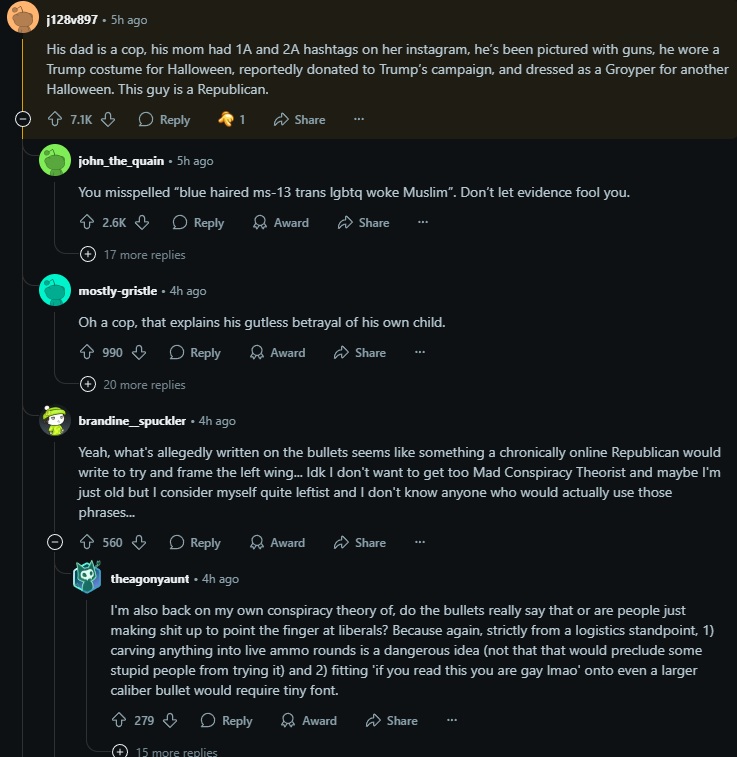Screen dimensions: 737x757
Task: Upvote theagonyaunt's comment
Action: point(119,720)
